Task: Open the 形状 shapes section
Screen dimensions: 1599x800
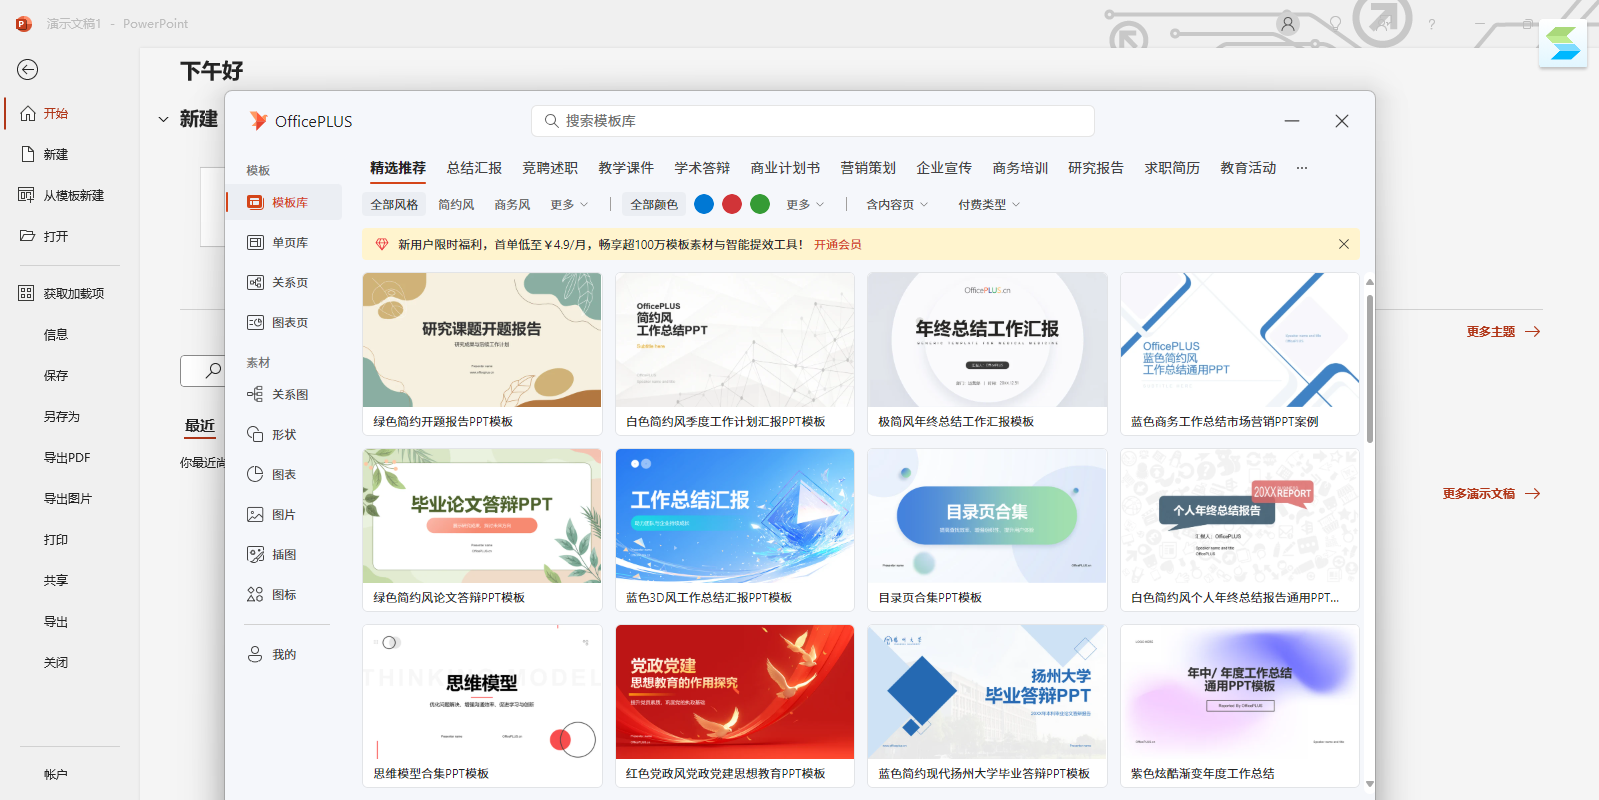Action: [283, 435]
